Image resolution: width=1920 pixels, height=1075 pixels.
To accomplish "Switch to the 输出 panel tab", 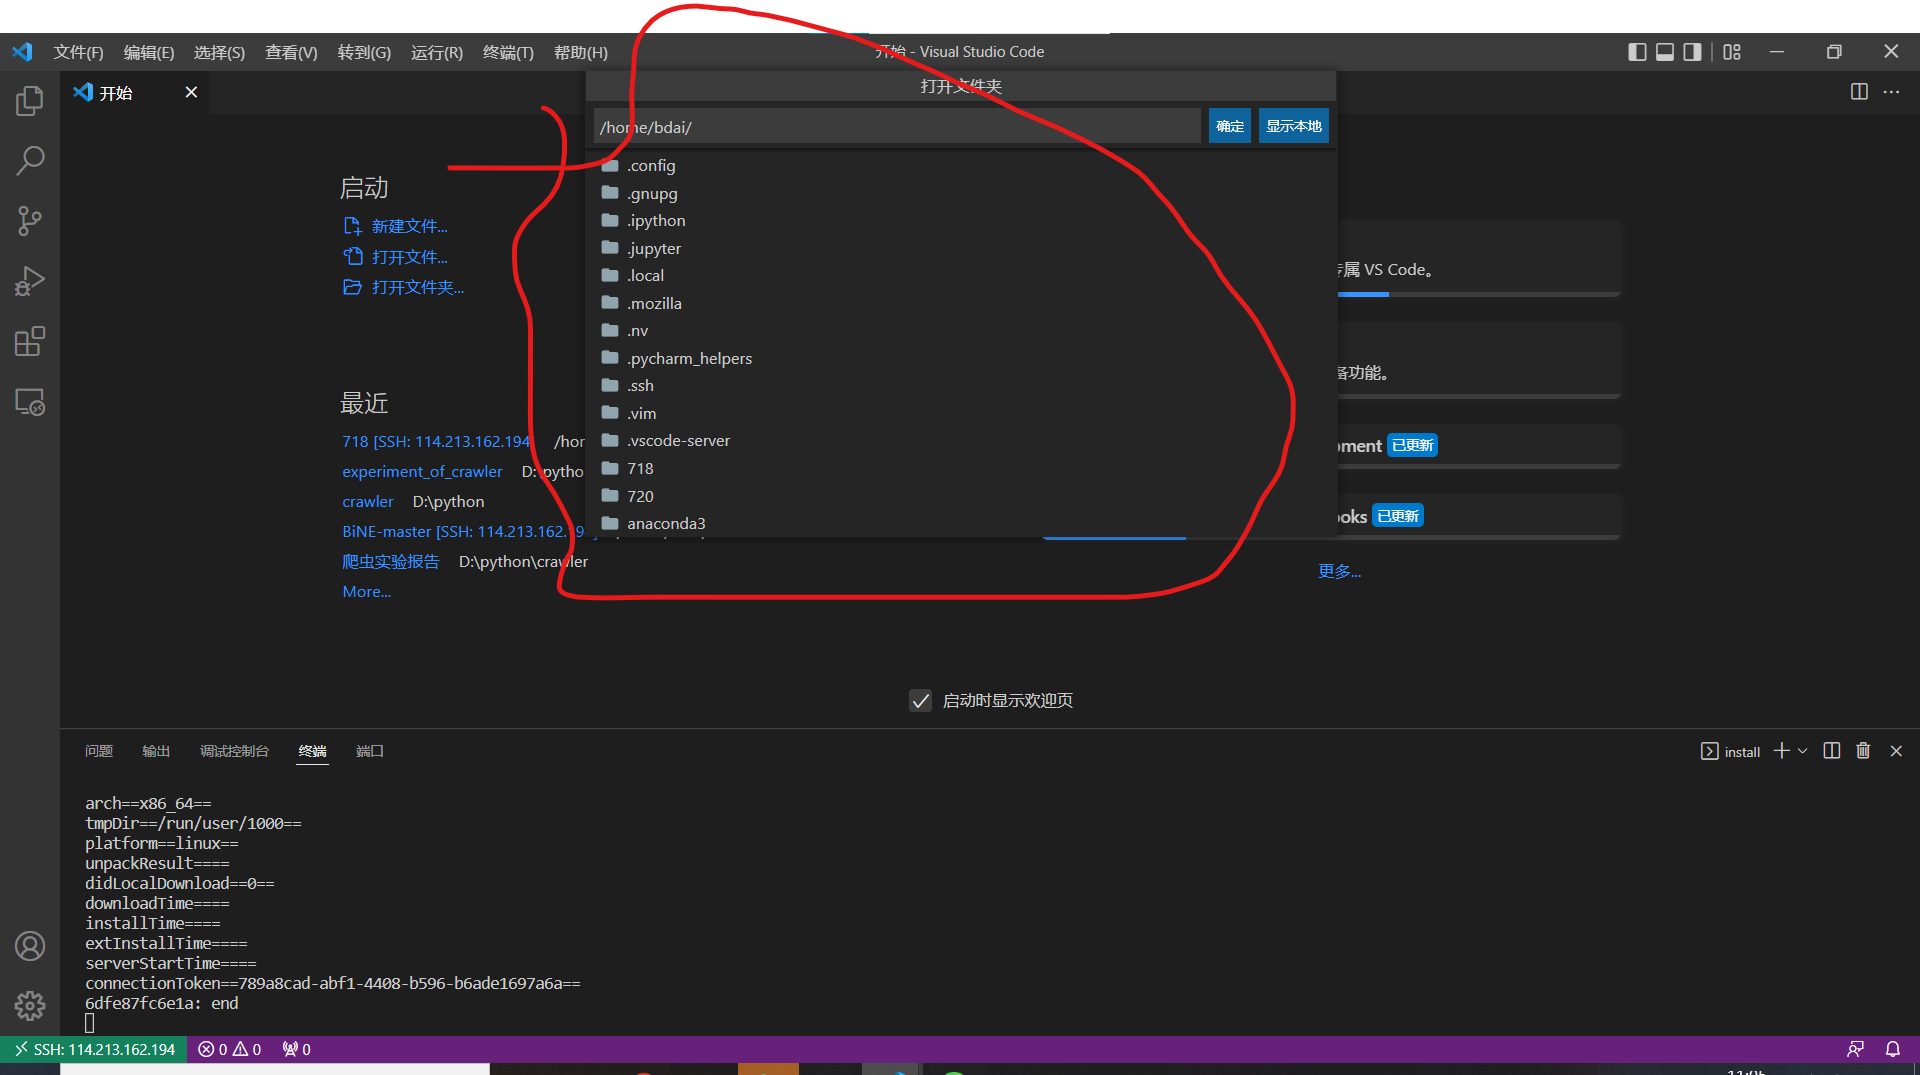I will [x=156, y=751].
